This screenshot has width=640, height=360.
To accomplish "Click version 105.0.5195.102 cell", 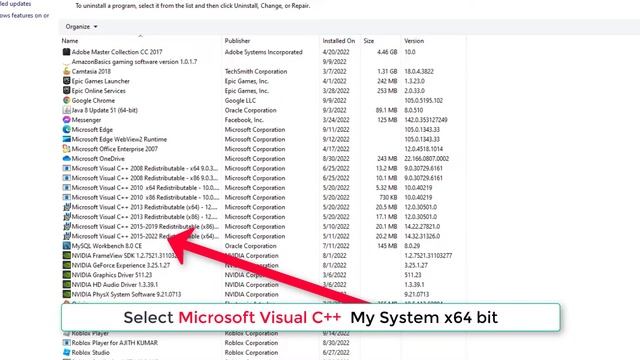I will click(x=423, y=100).
